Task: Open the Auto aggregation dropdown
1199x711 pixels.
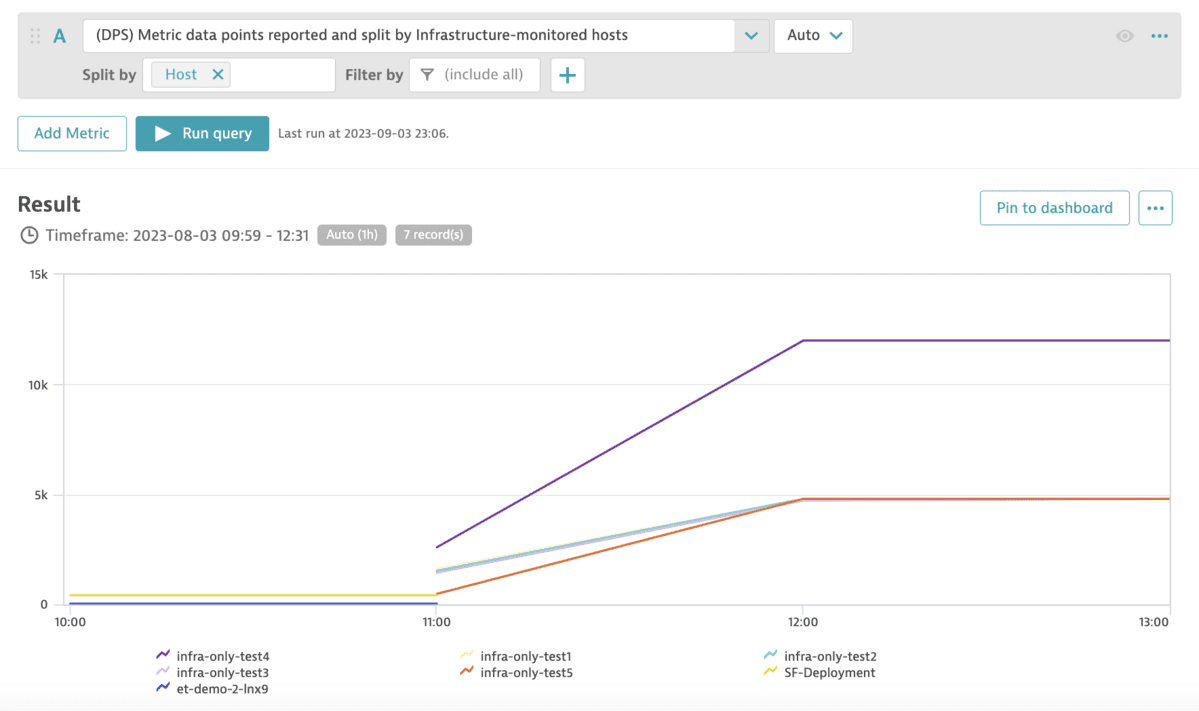Action: 812,35
